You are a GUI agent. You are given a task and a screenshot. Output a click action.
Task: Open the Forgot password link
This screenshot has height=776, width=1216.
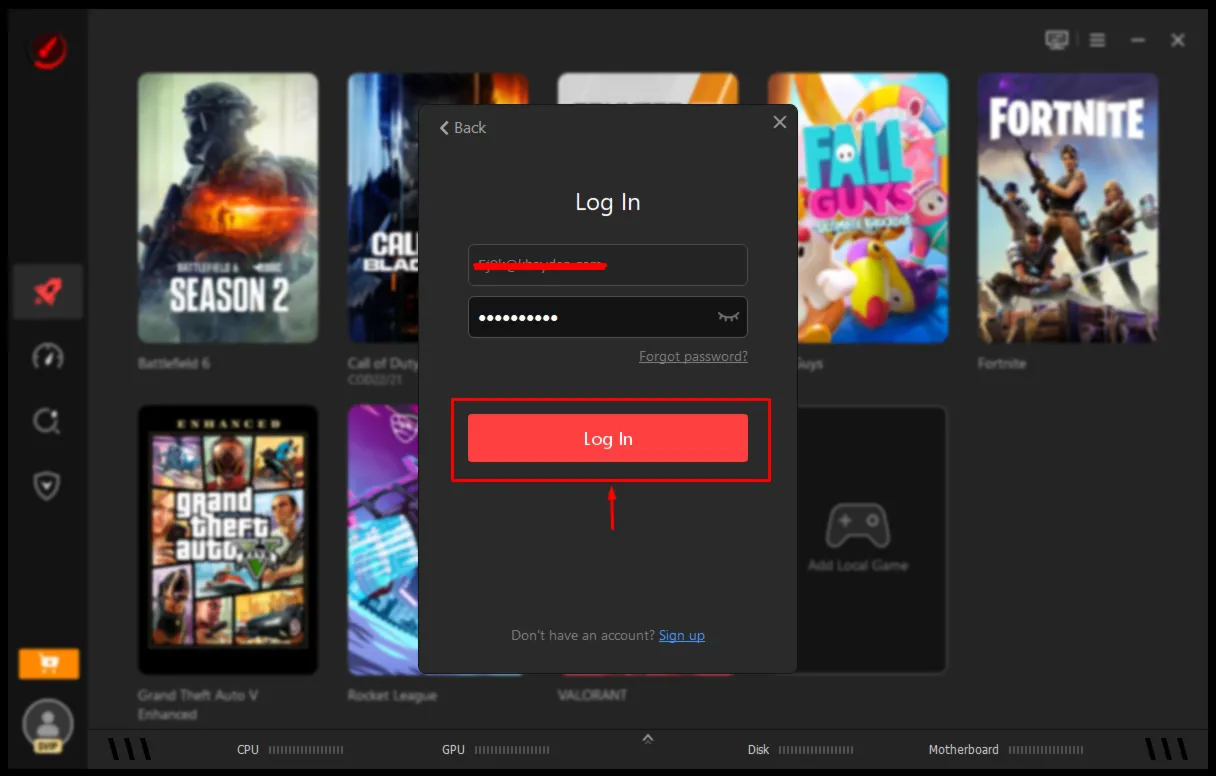(x=693, y=356)
